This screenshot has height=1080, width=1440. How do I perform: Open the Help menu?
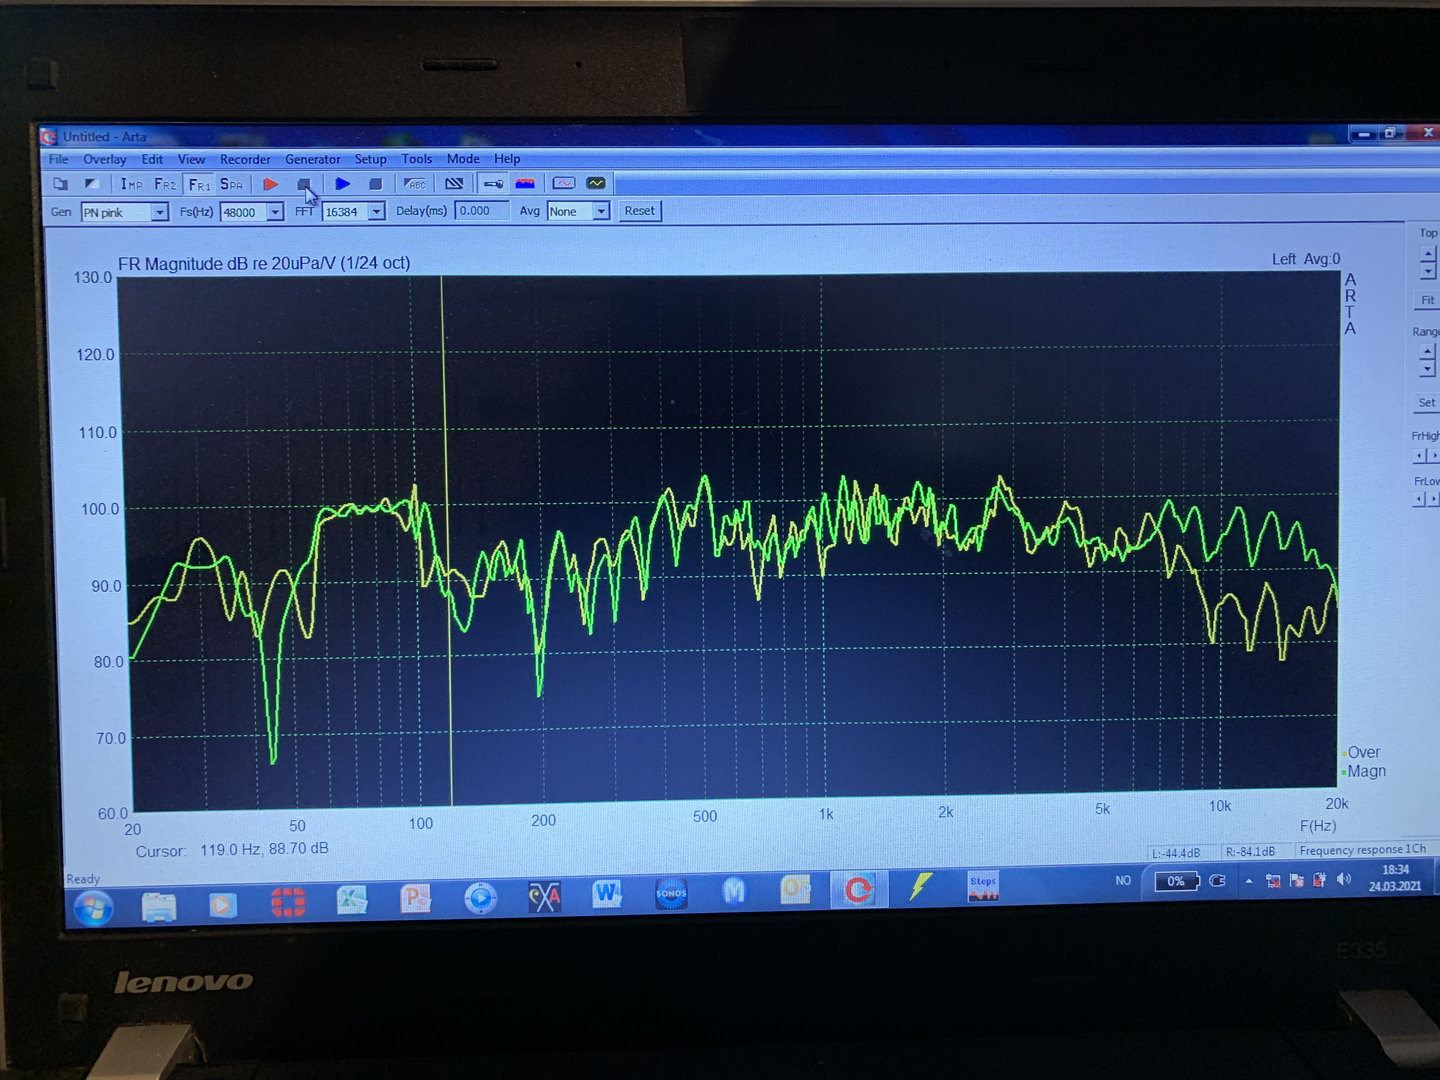tap(507, 159)
